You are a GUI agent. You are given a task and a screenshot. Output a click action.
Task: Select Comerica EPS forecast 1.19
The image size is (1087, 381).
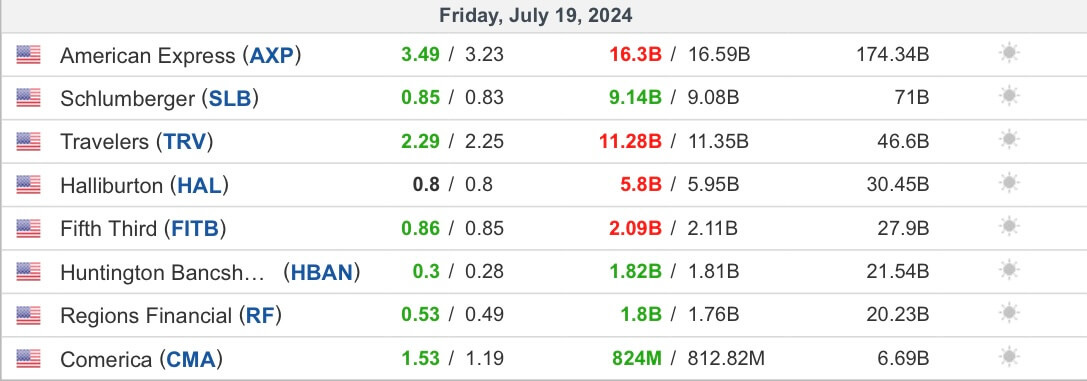pos(484,358)
